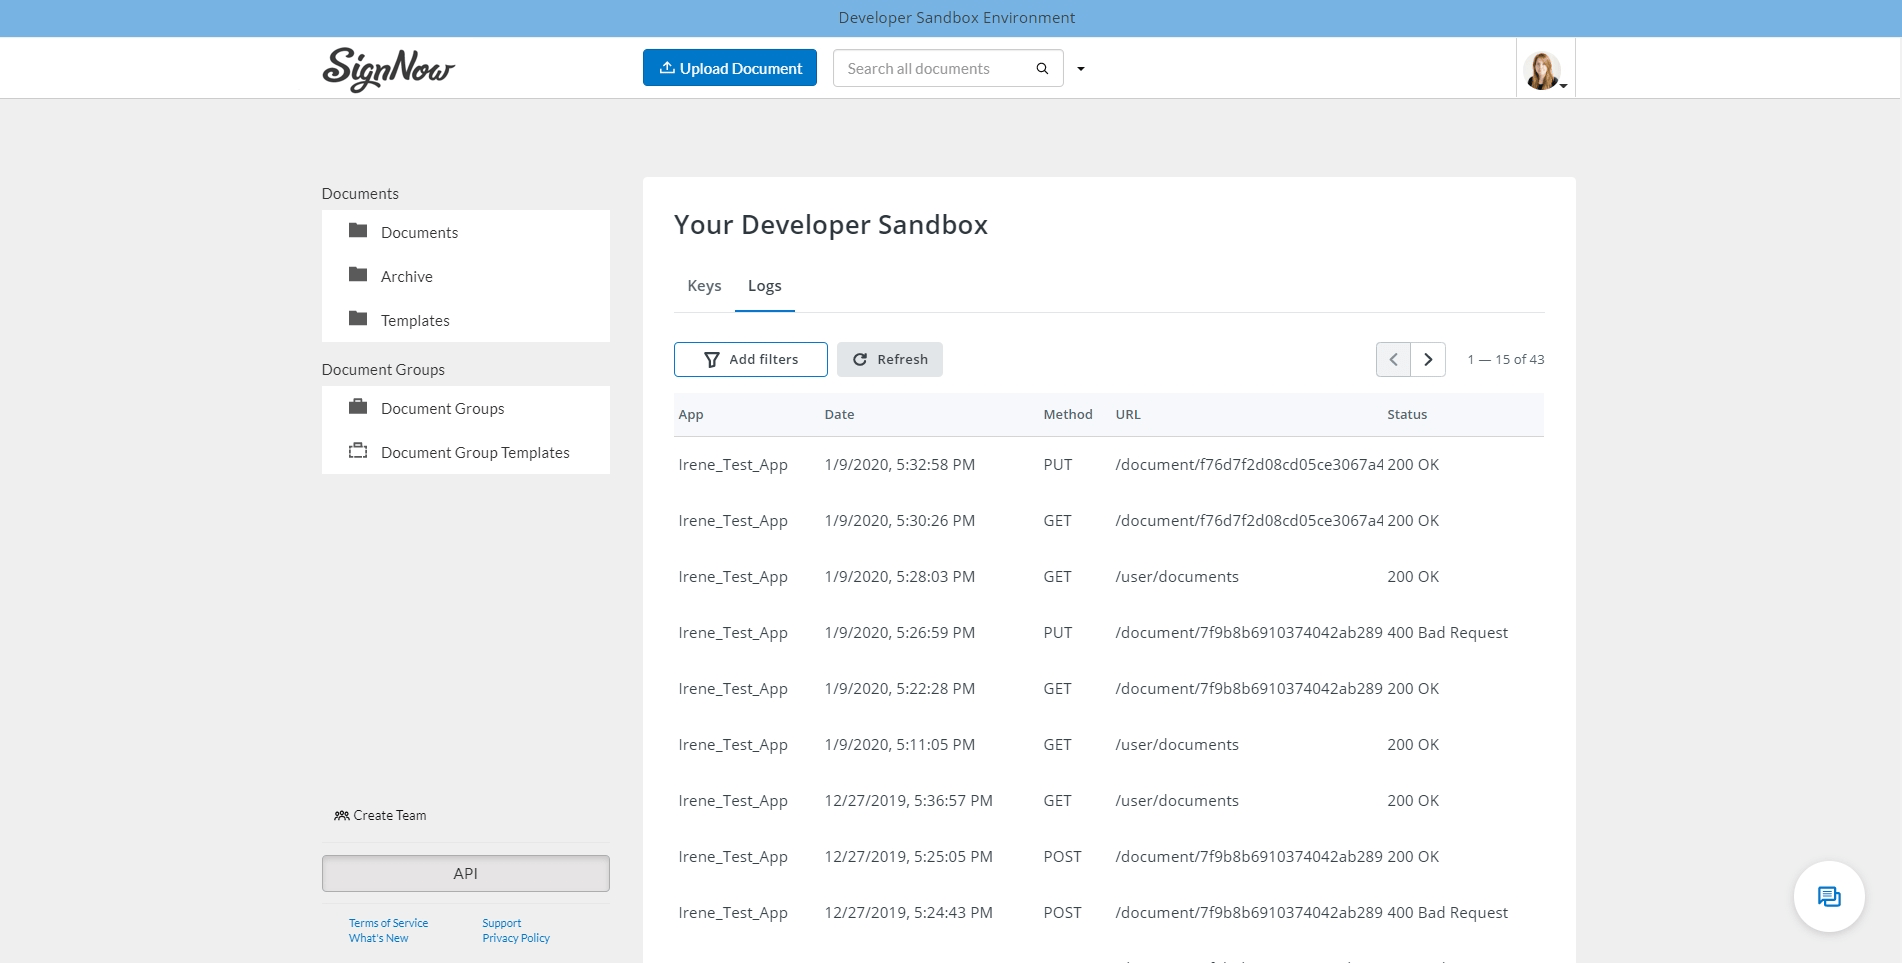Click the Create Team people icon
The width and height of the screenshot is (1902, 963).
(x=342, y=815)
